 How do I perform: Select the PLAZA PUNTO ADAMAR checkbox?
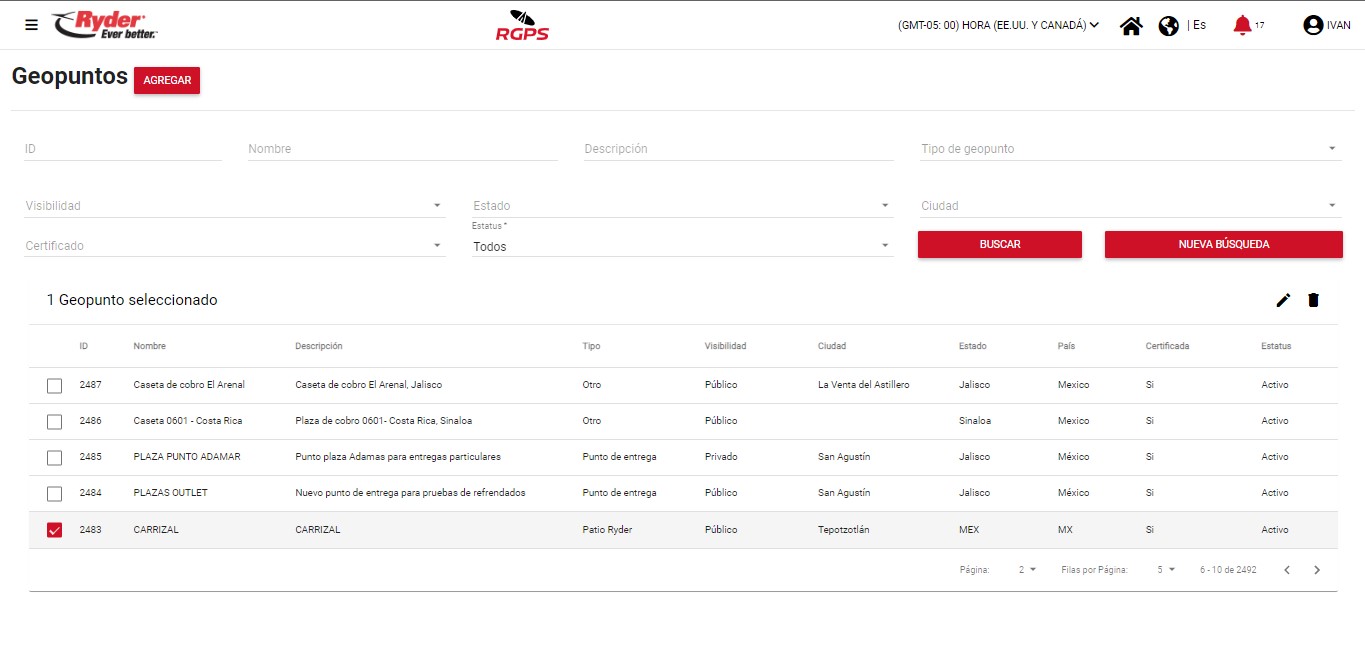[55, 458]
